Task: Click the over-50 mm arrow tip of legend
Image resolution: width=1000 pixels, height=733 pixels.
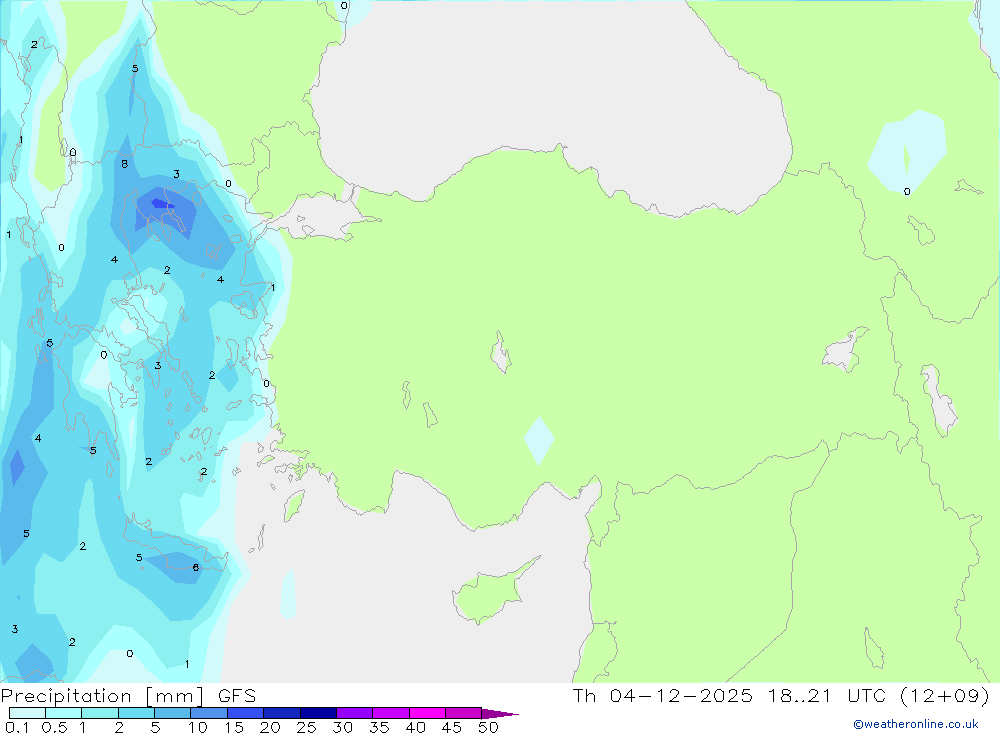Action: (499, 714)
